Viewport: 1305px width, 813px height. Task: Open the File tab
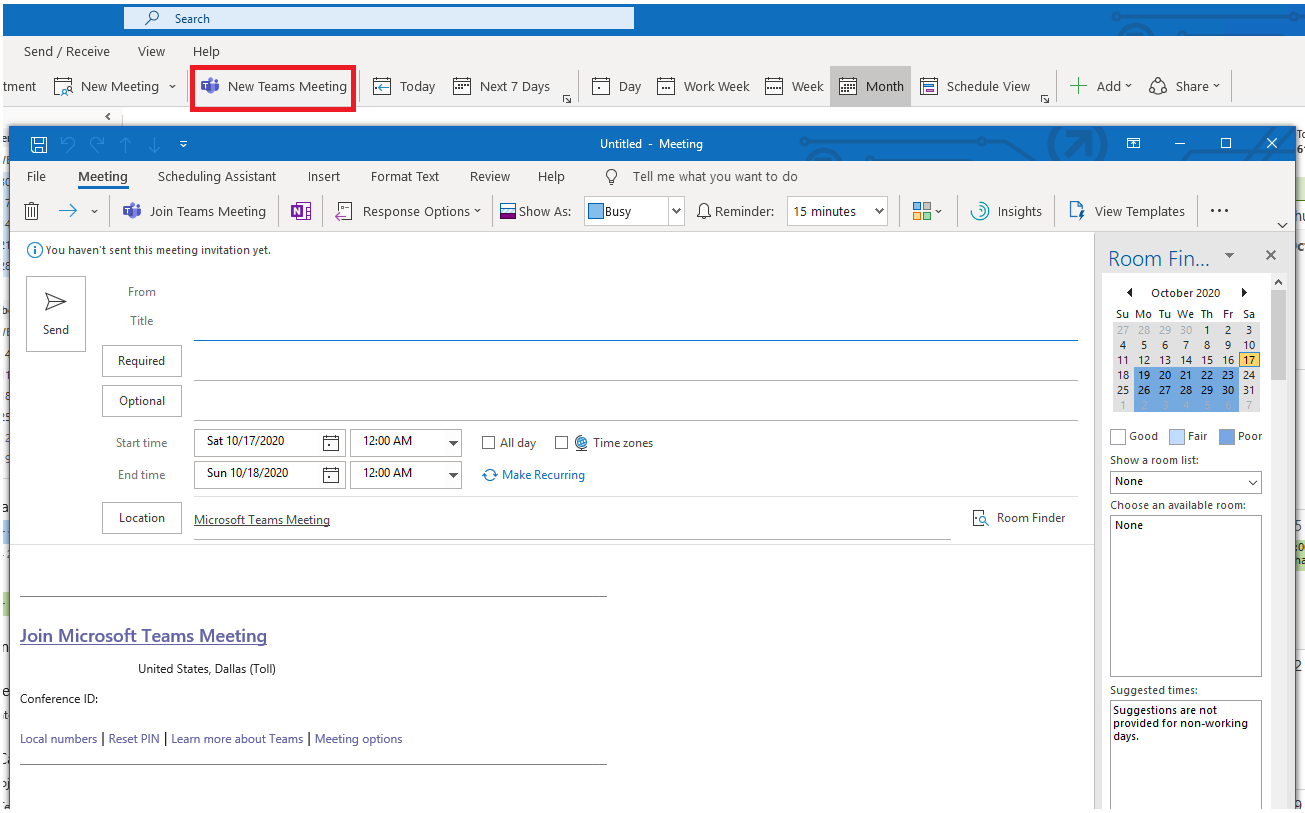(36, 176)
